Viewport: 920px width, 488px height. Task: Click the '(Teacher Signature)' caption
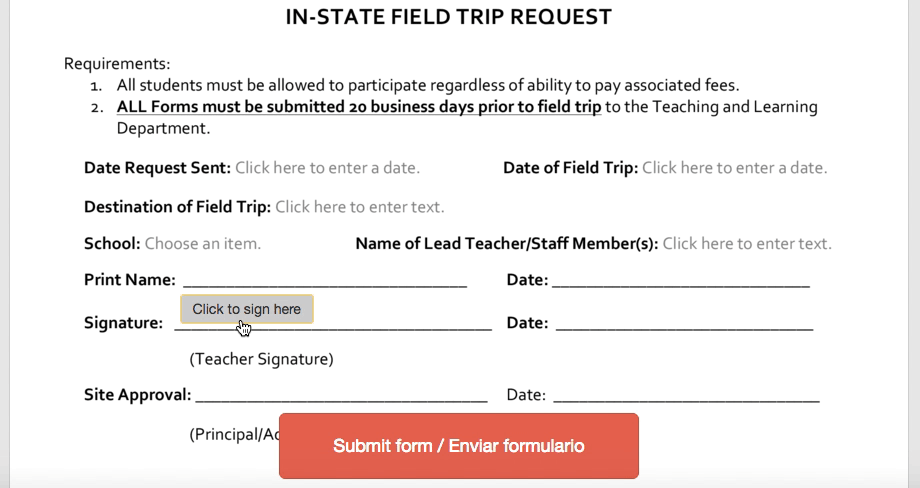261,359
